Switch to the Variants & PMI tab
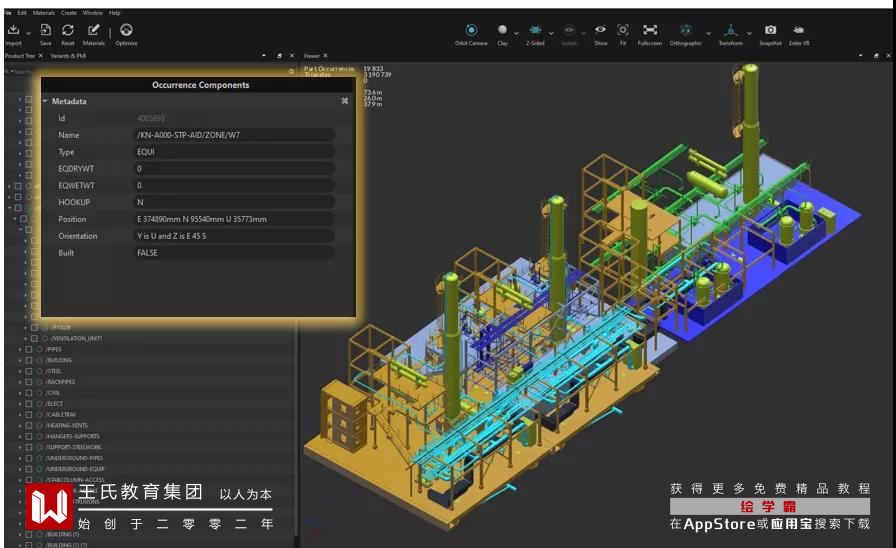This screenshot has width=896, height=548. (x=68, y=56)
